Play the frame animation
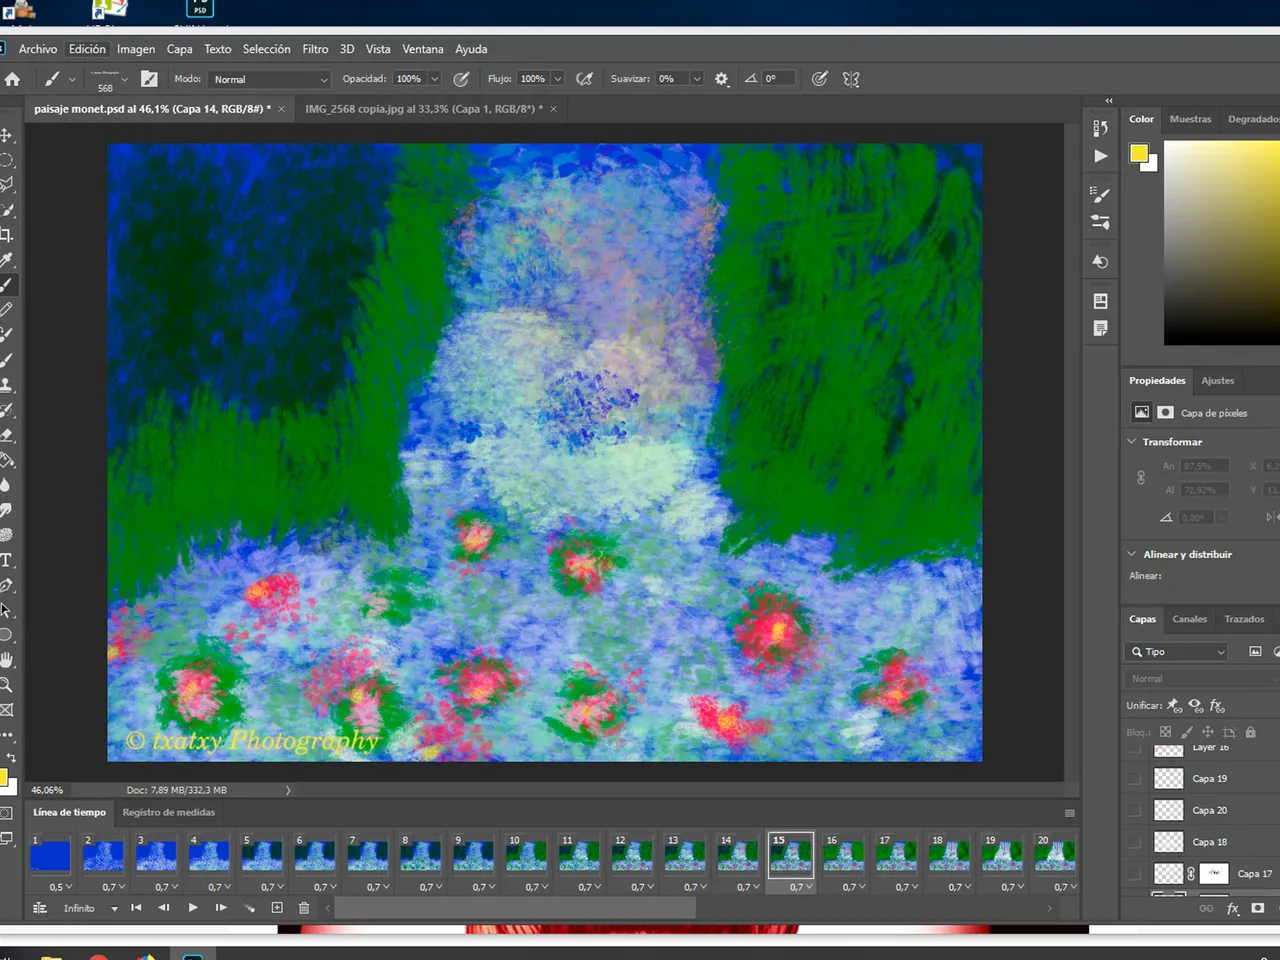 [x=193, y=908]
